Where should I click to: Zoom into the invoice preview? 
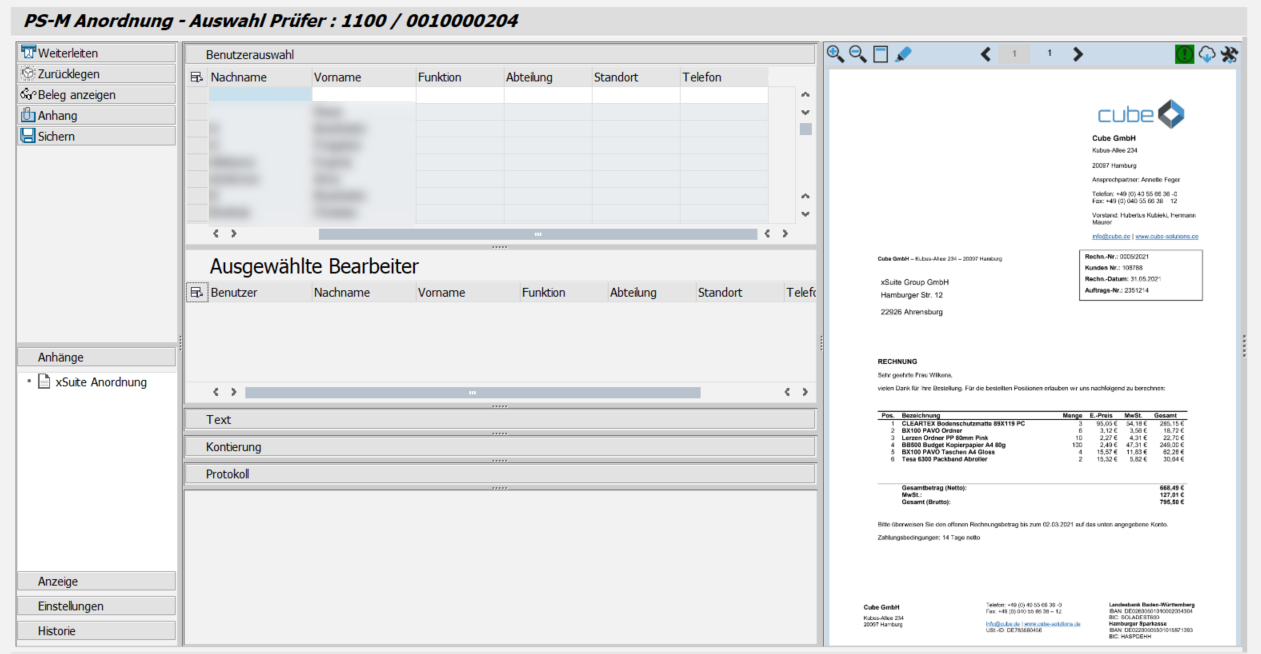(833, 54)
